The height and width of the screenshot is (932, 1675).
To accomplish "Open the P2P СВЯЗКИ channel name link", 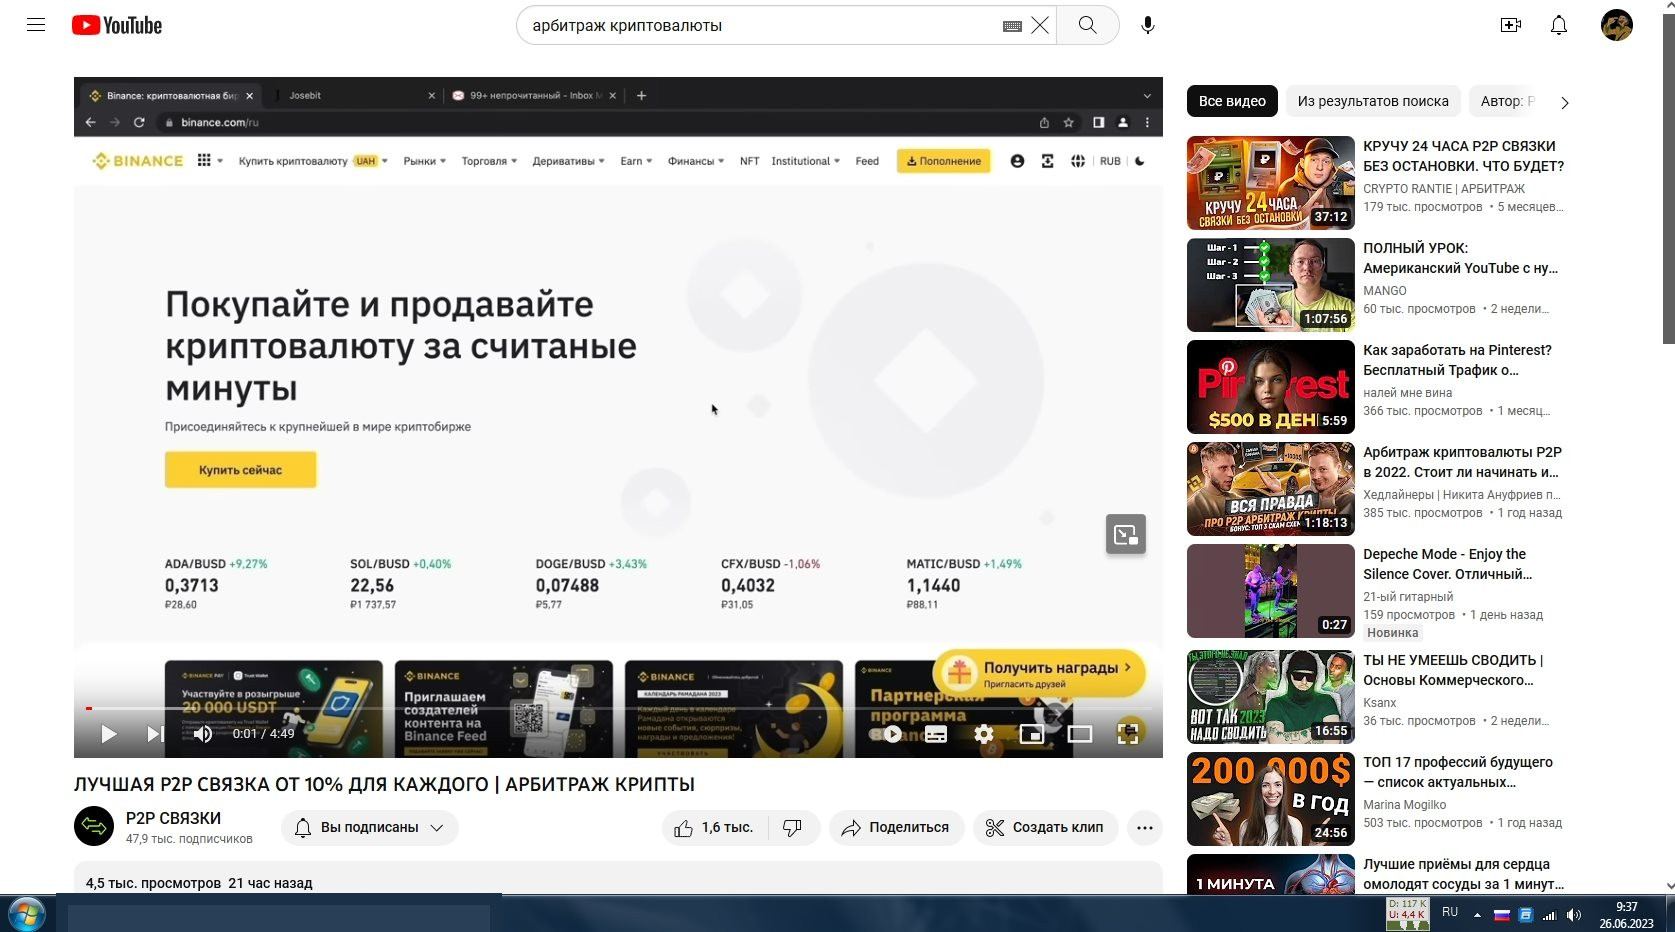I will [x=173, y=818].
